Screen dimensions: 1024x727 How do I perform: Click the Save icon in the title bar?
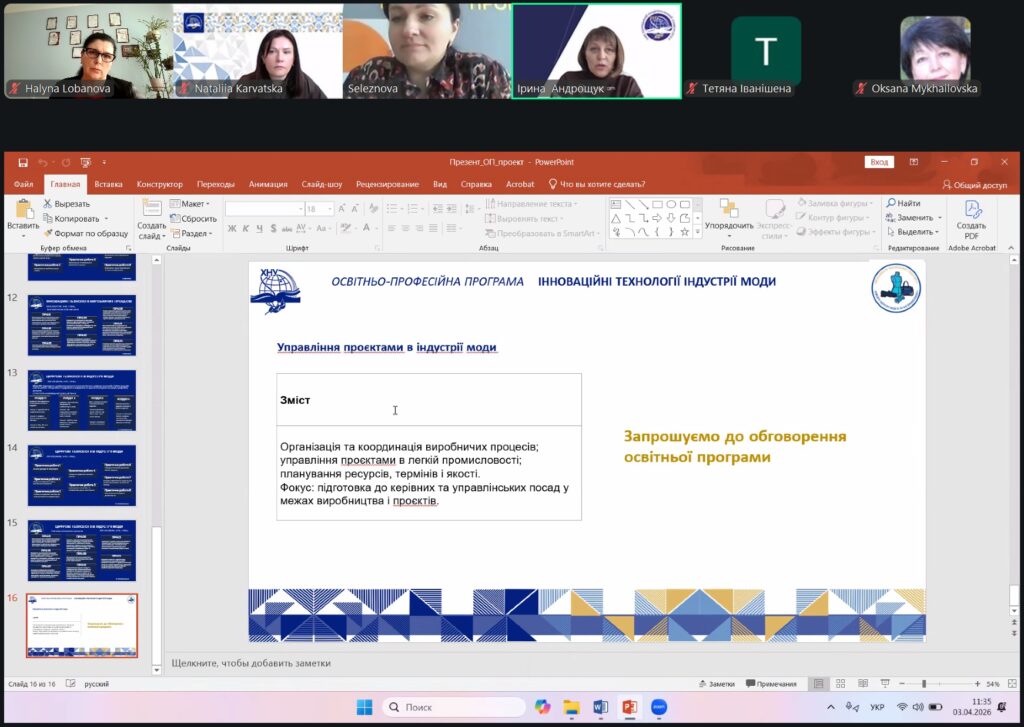[x=22, y=162]
